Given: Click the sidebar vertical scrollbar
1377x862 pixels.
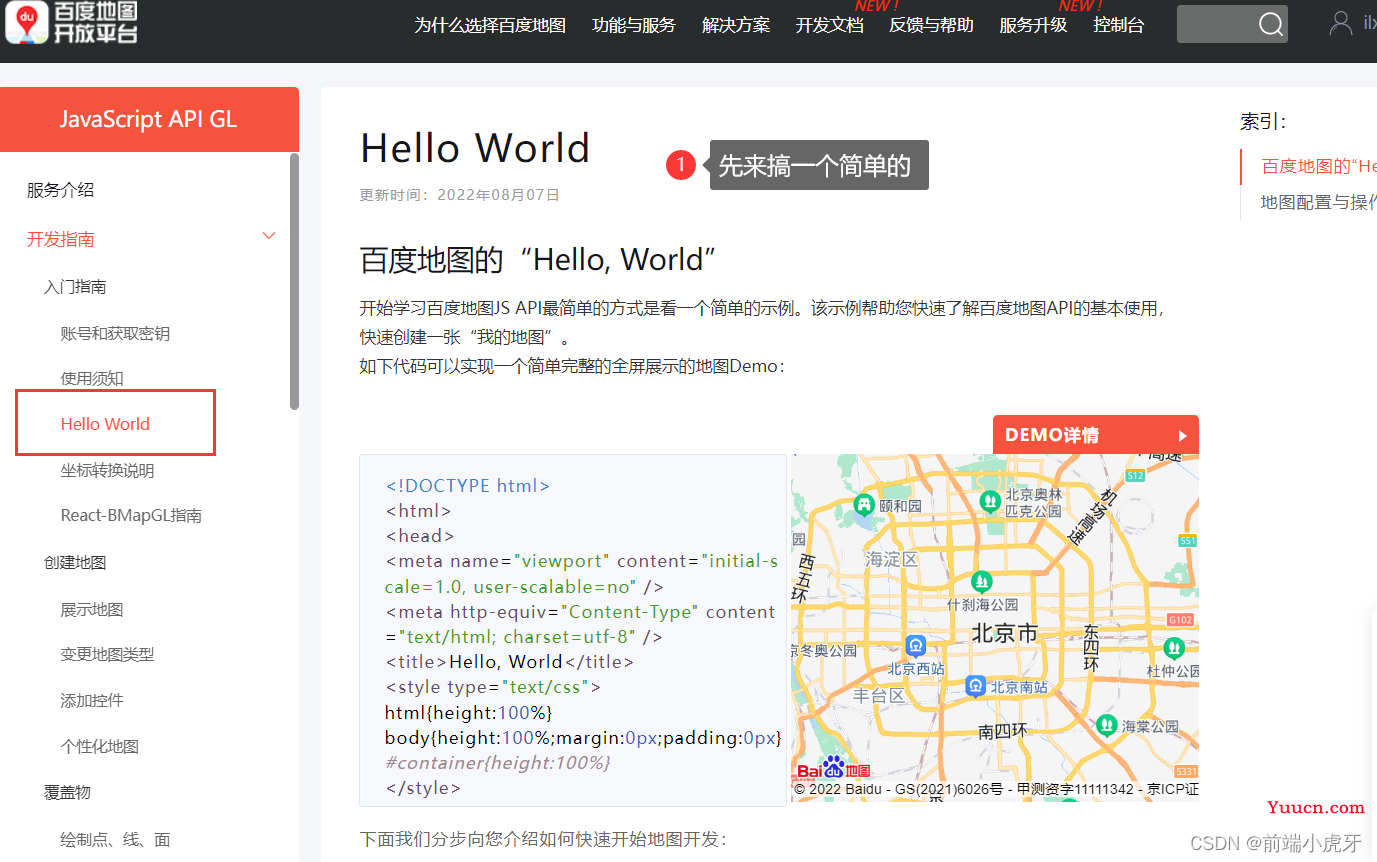Looking at the screenshot, I should pyautogui.click(x=294, y=281).
